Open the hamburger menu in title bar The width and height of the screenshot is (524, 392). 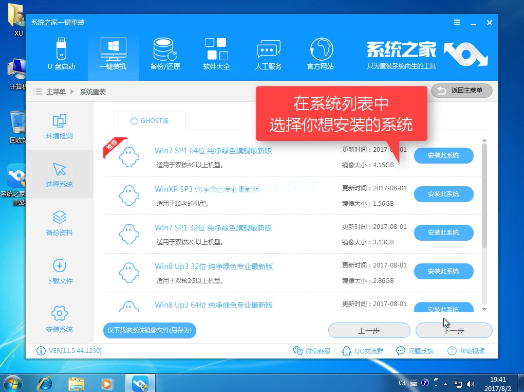(x=457, y=22)
